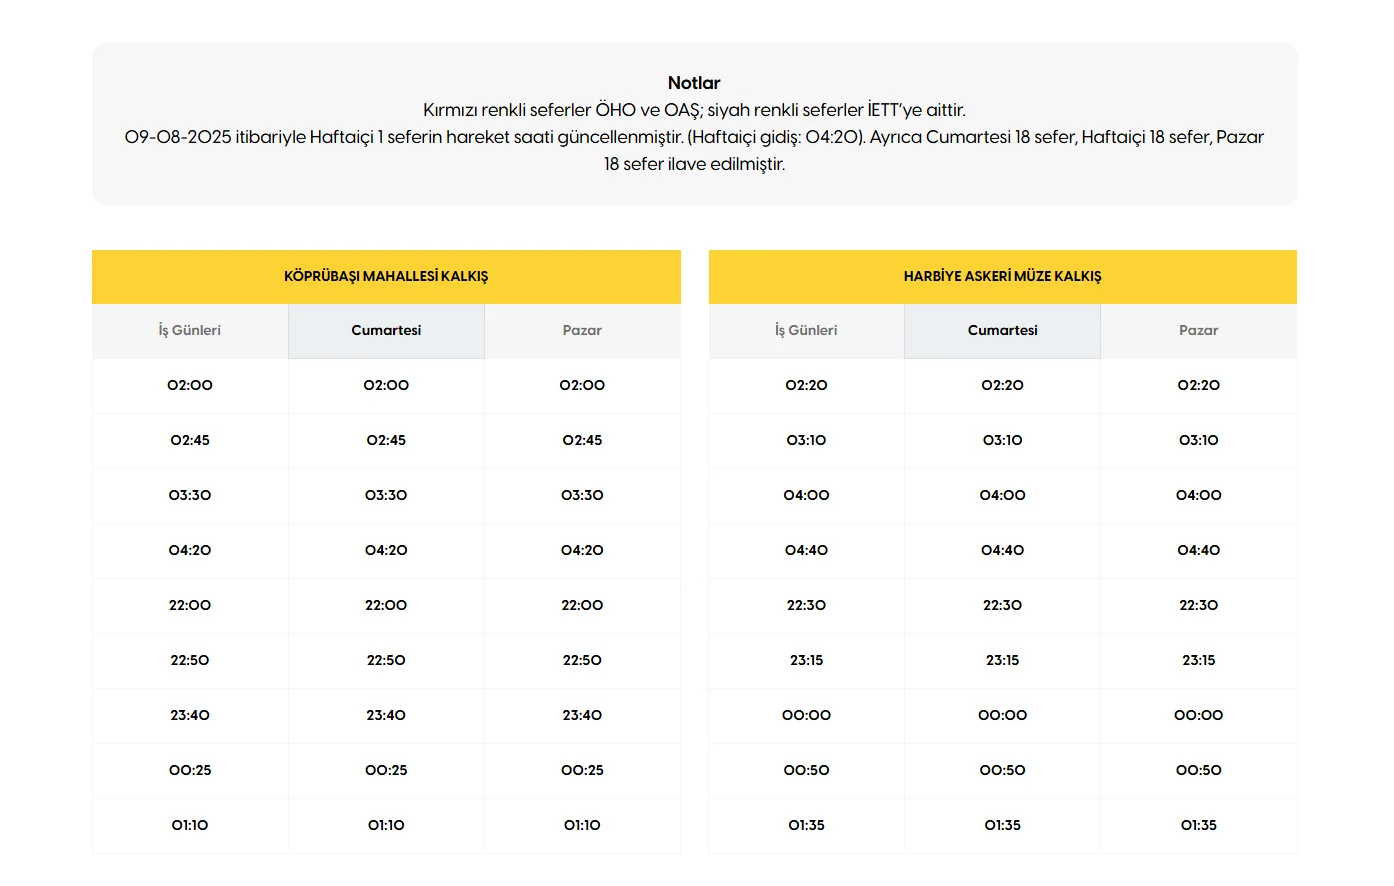Click the red/black trips note about ÖHO, OAŞ and İETT
This screenshot has width=1394, height=886.
[694, 110]
